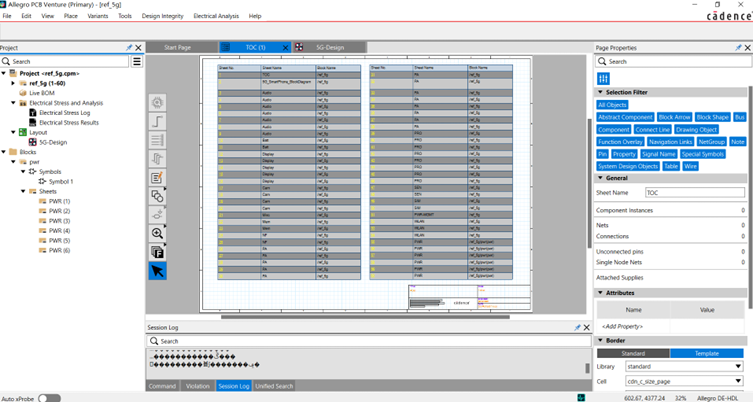Viewport: 753px width, 402px height.
Task: Pin the Project panel
Action: point(129,48)
